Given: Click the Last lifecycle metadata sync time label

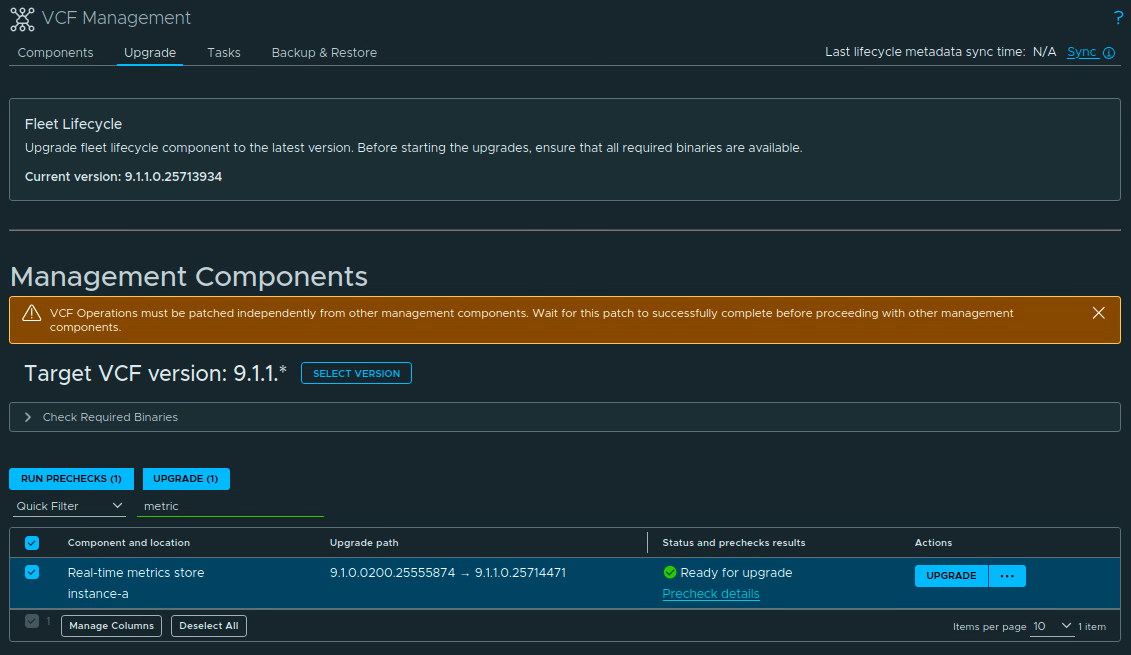Looking at the screenshot, I should pyautogui.click(x=925, y=52).
